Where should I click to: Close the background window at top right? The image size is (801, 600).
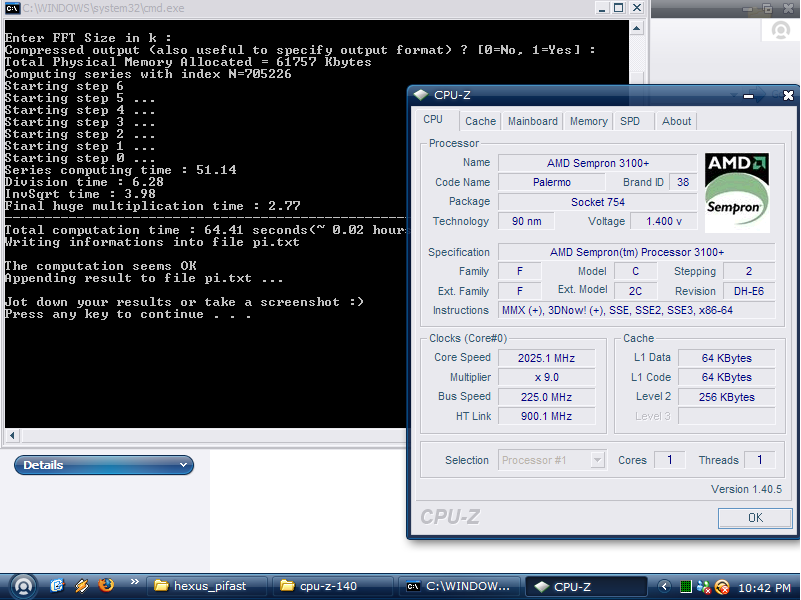point(788,8)
